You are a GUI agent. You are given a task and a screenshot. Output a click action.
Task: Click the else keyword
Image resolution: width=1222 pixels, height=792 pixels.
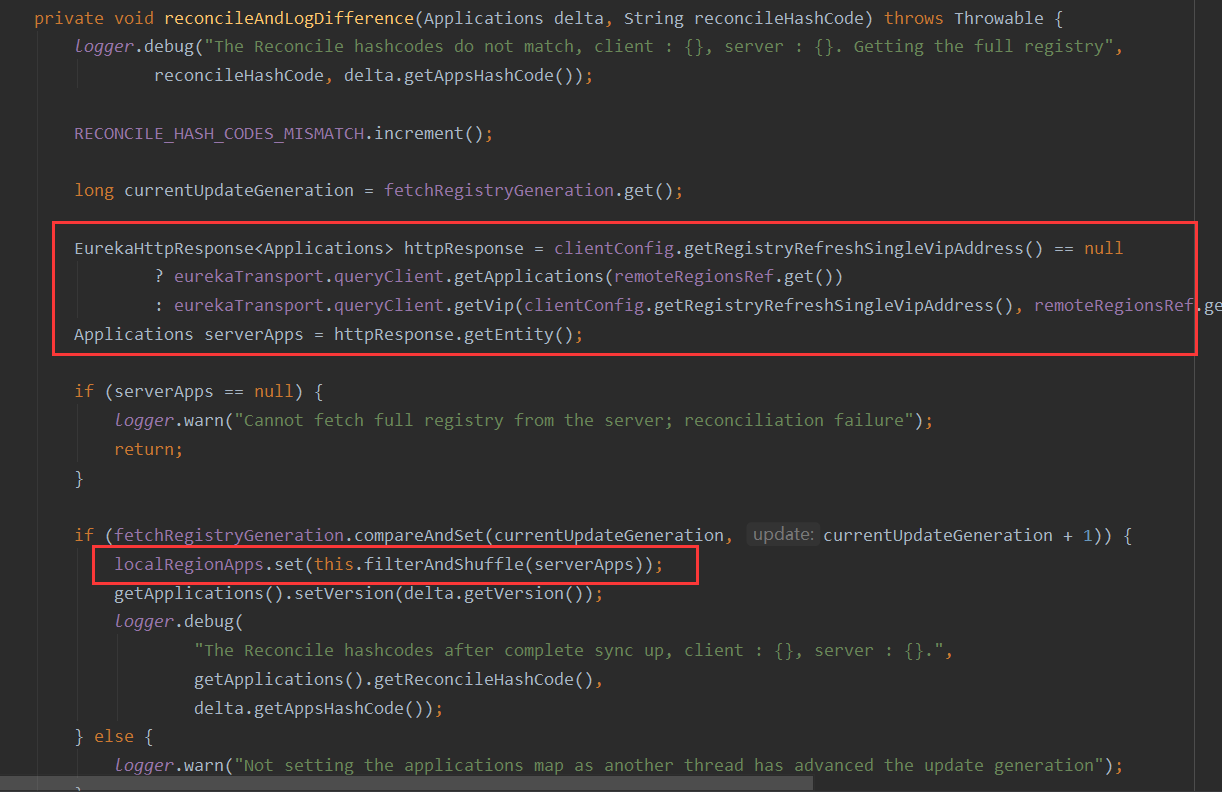(x=114, y=736)
